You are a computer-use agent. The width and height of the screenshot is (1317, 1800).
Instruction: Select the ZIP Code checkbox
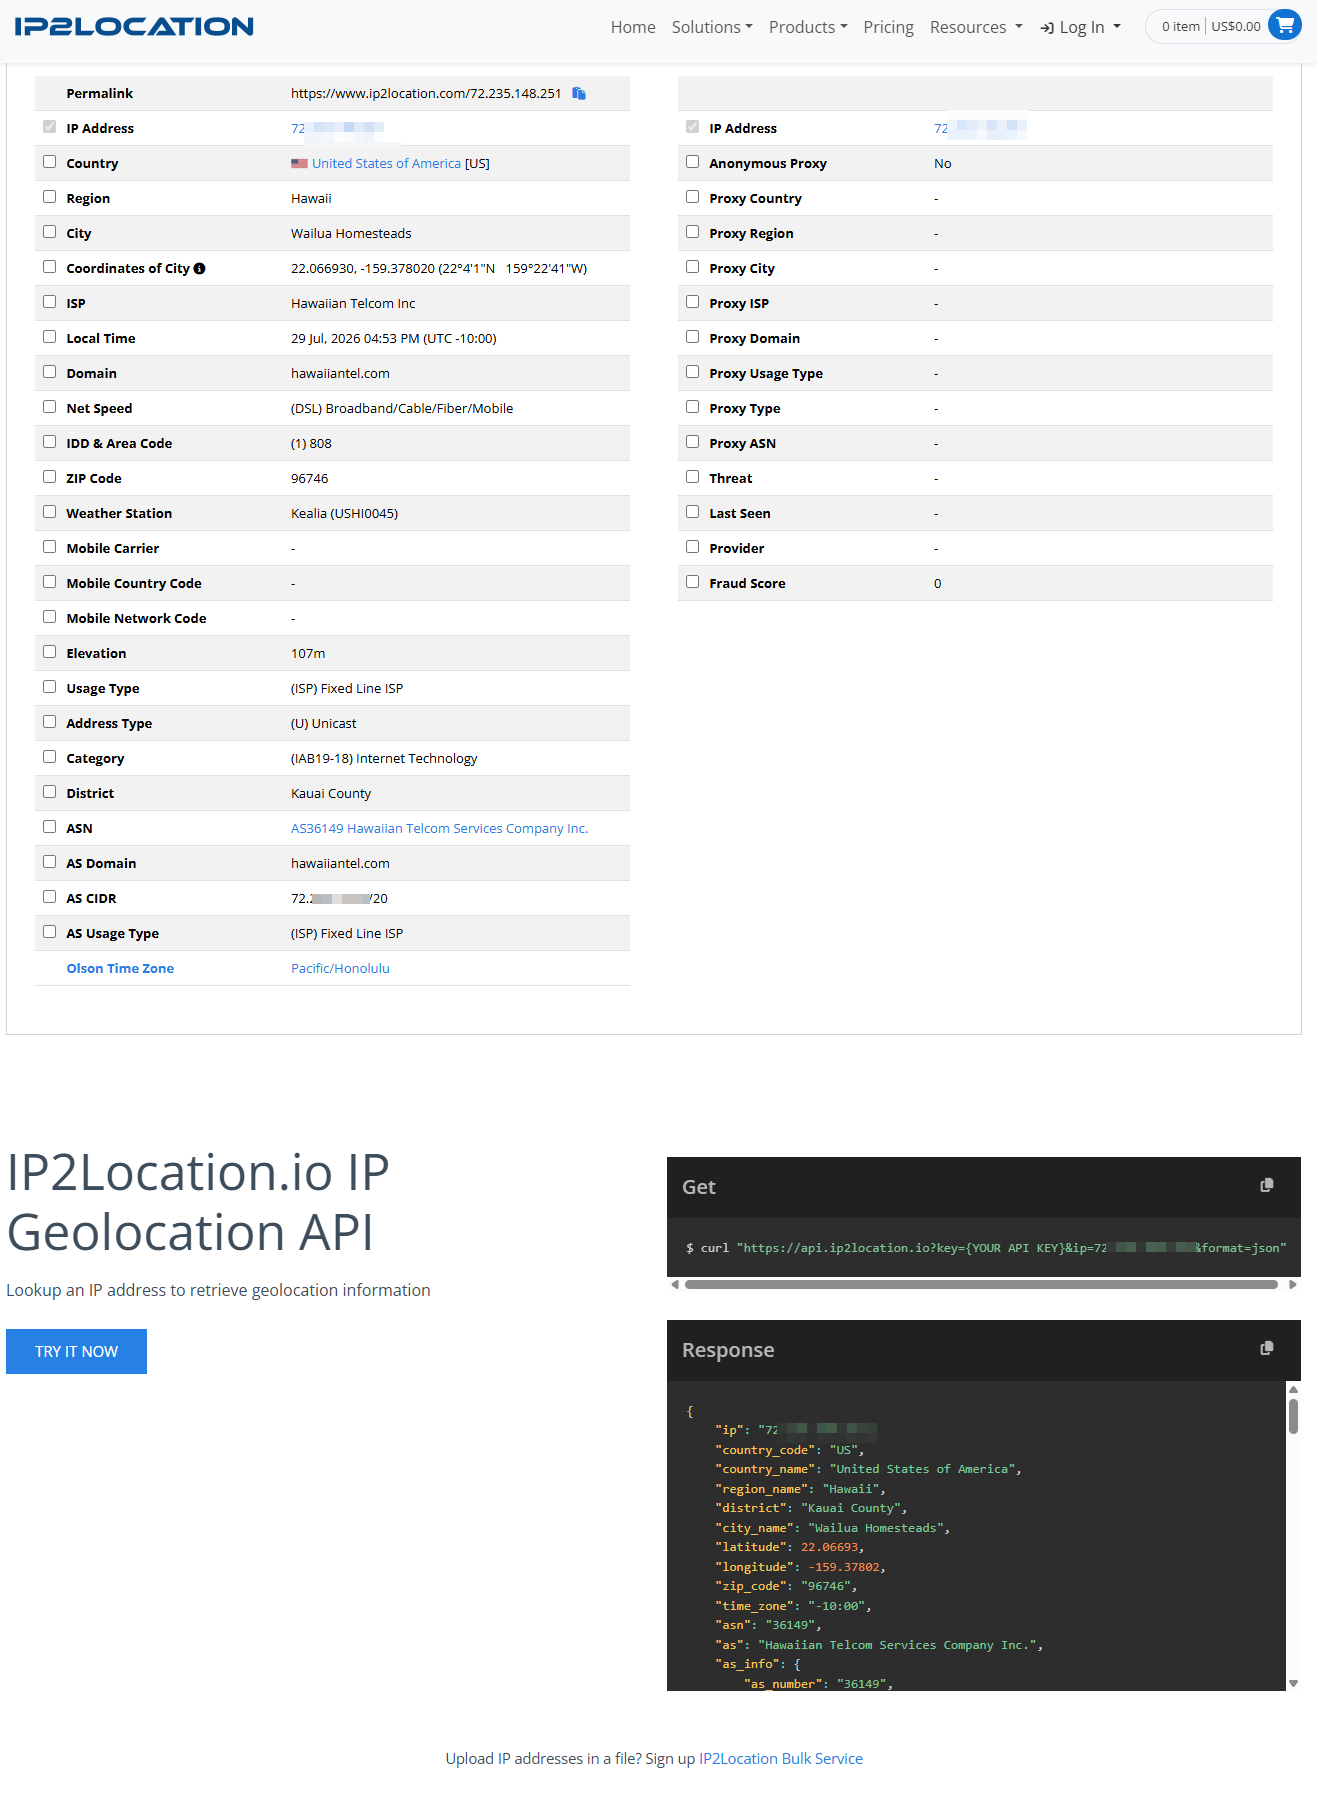pyautogui.click(x=49, y=477)
